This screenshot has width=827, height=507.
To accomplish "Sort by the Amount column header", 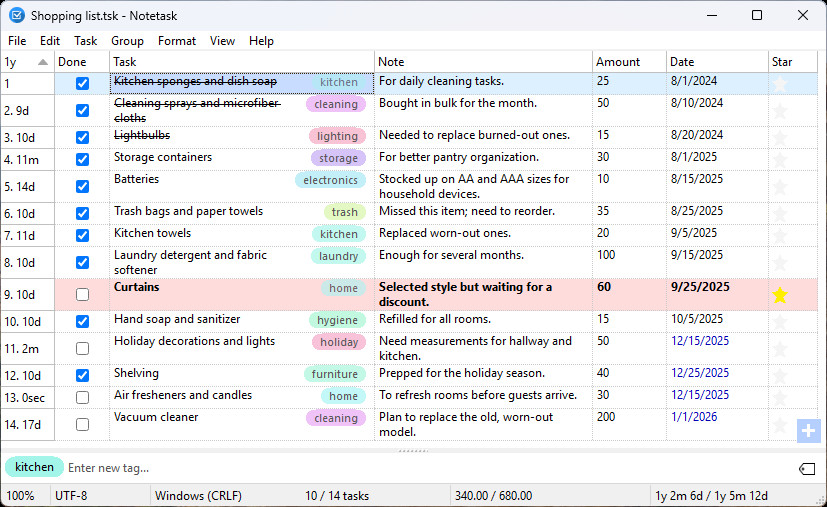I will click(x=629, y=62).
